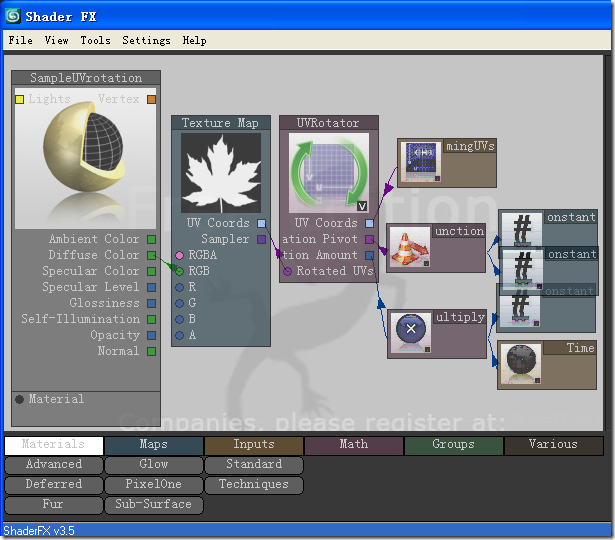
Task: Click the RGBA pink output socket
Action: coord(179,255)
